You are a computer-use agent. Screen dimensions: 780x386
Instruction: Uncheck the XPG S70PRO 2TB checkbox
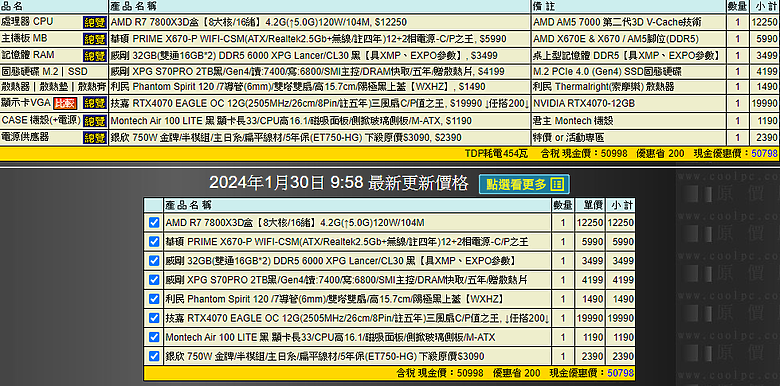[x=154, y=280]
